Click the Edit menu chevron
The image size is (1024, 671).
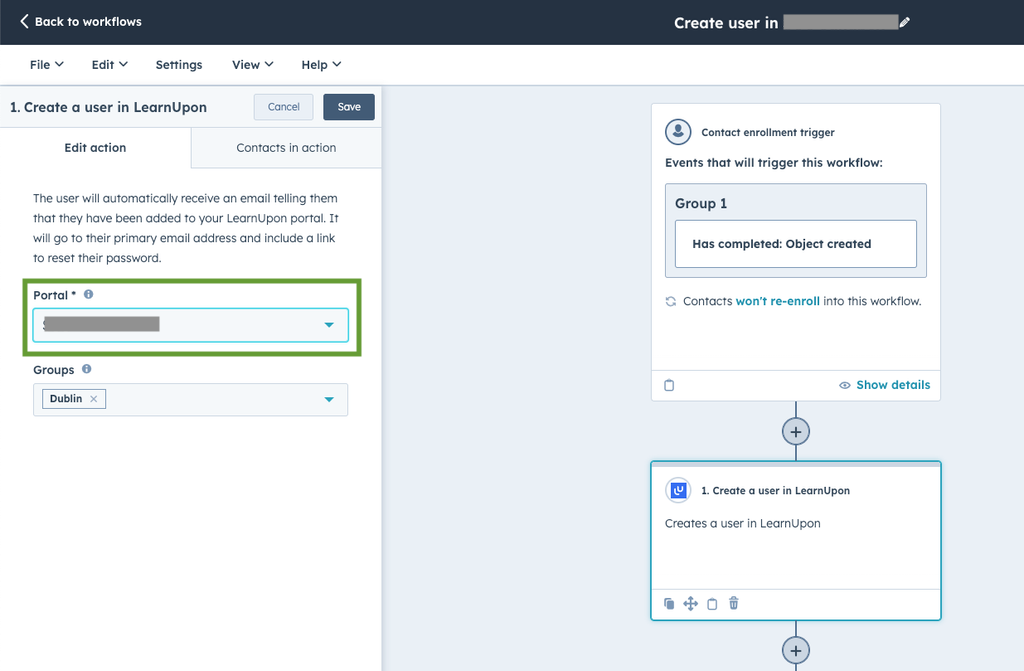[x=123, y=64]
